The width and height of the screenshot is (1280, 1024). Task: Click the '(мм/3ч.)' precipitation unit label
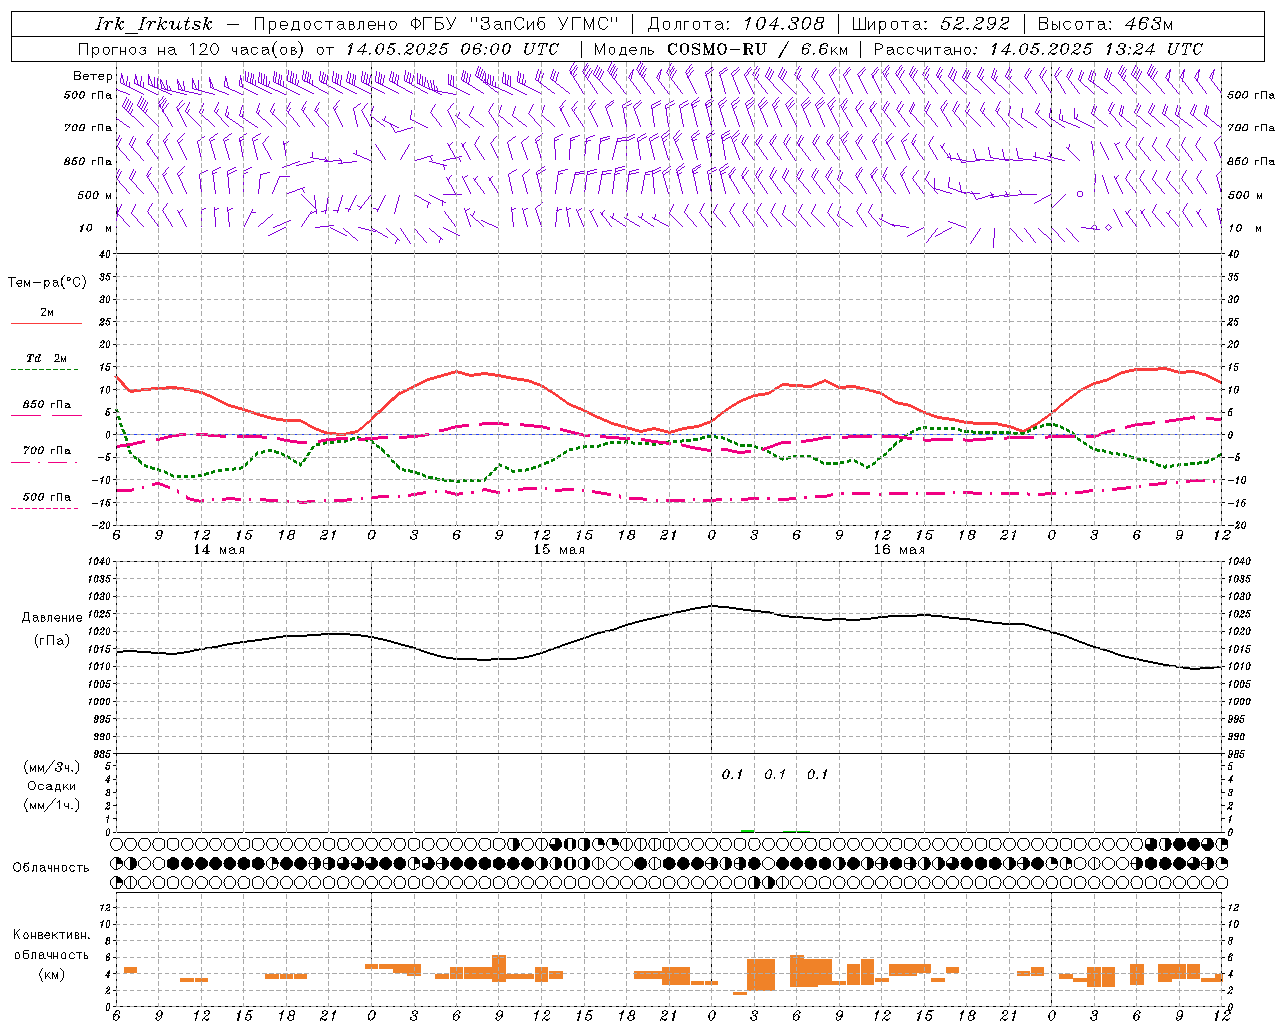[x=52, y=767]
